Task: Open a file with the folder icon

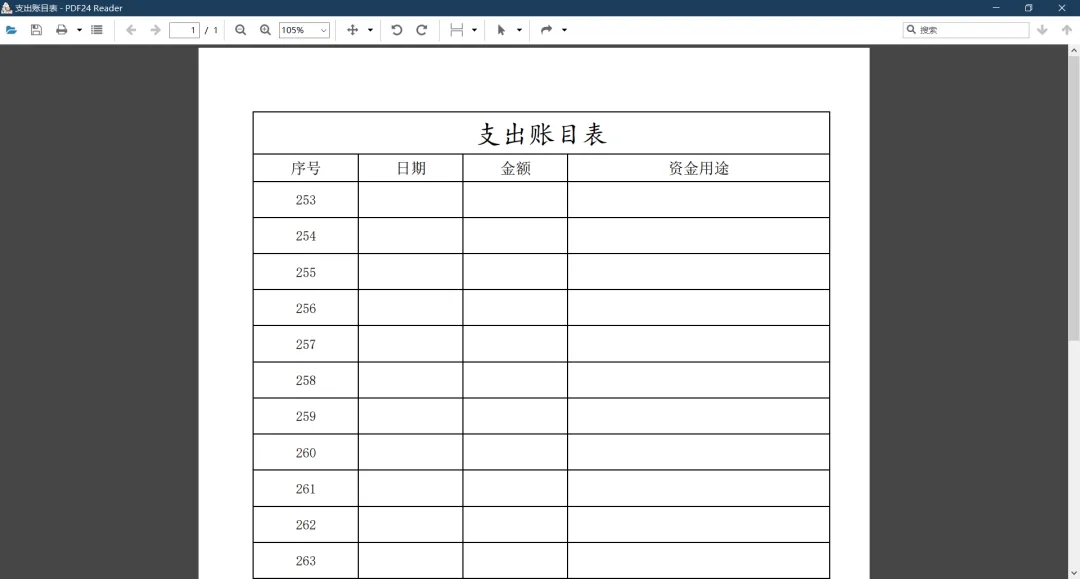Action: click(x=11, y=30)
